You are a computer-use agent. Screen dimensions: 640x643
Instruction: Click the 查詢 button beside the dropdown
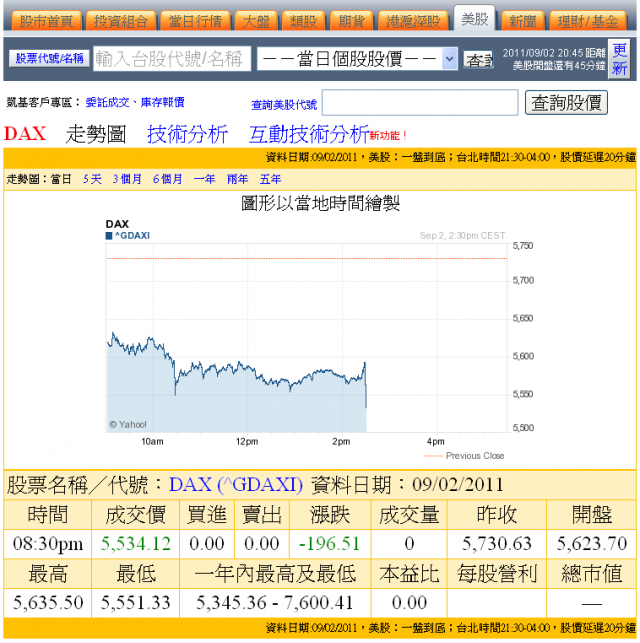pos(478,60)
